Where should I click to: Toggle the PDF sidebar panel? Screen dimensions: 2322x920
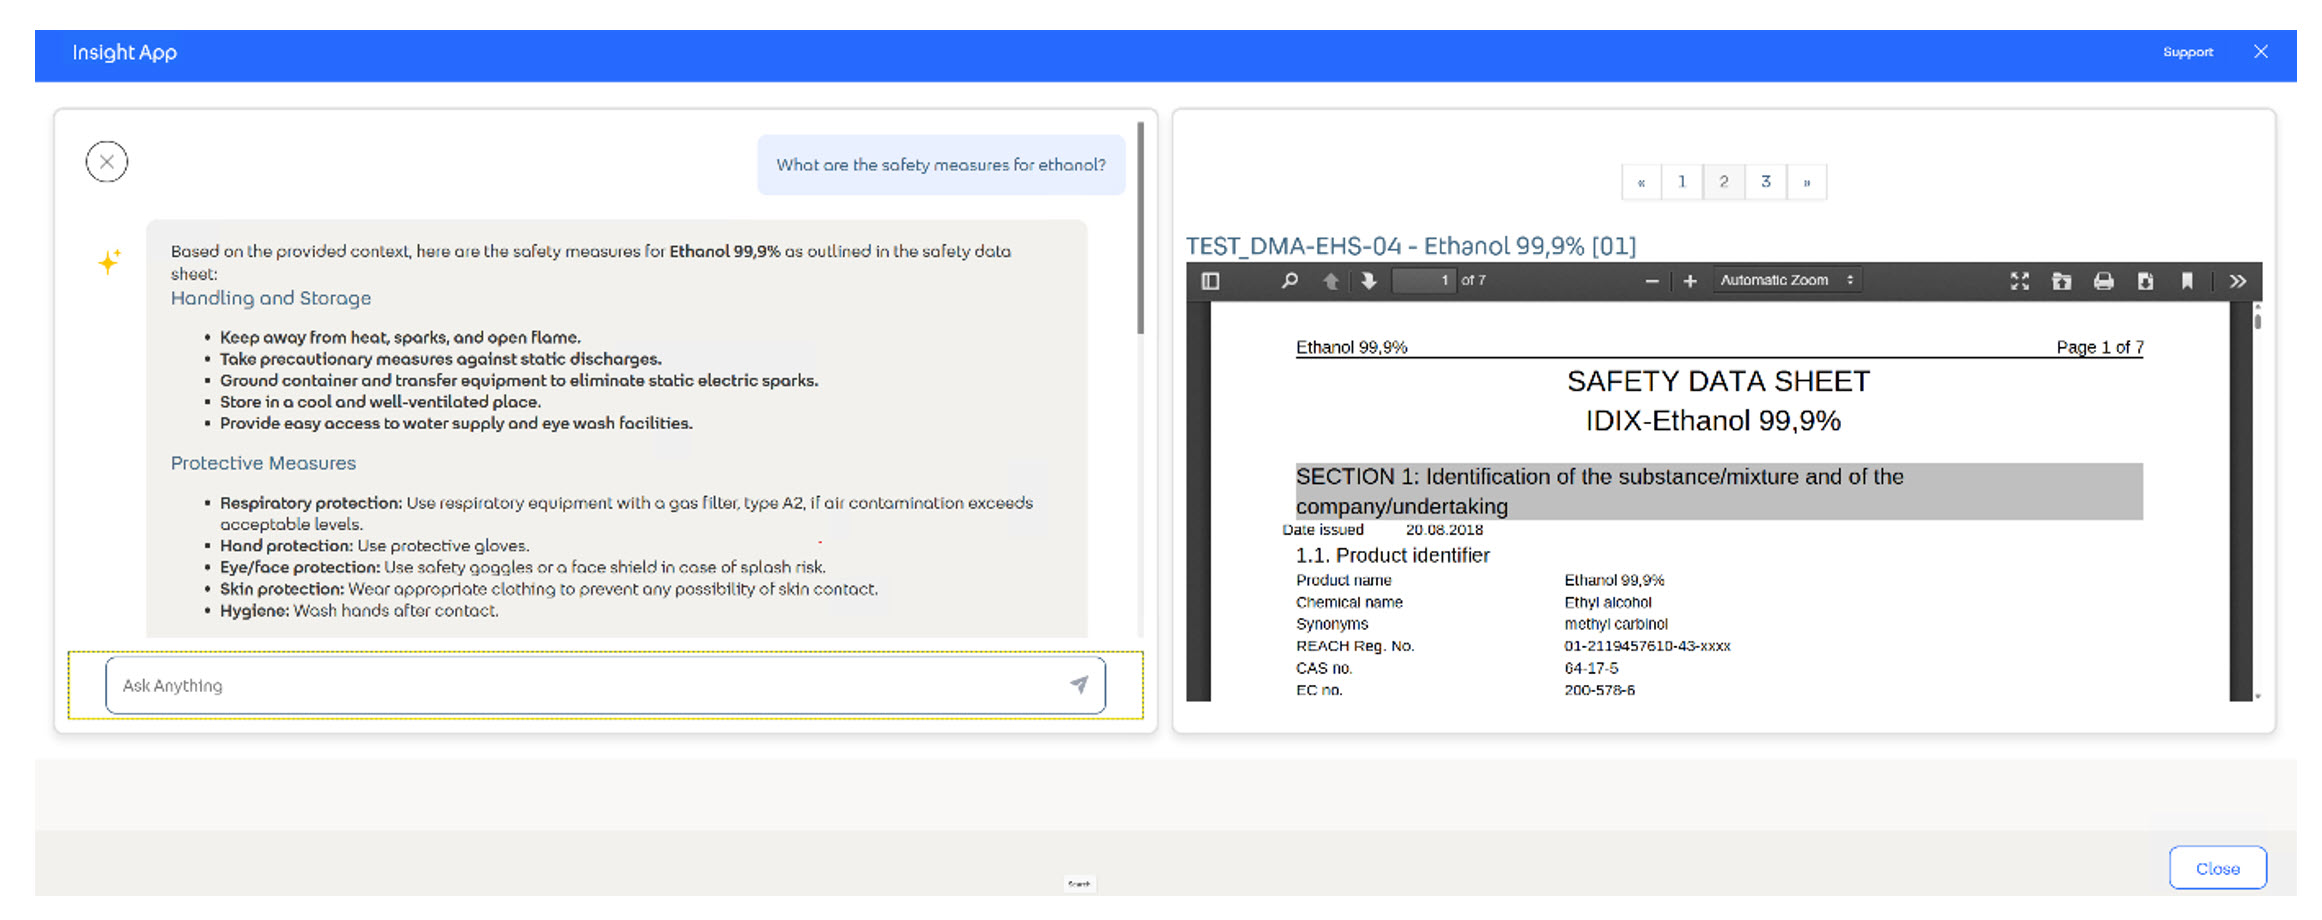(1210, 281)
